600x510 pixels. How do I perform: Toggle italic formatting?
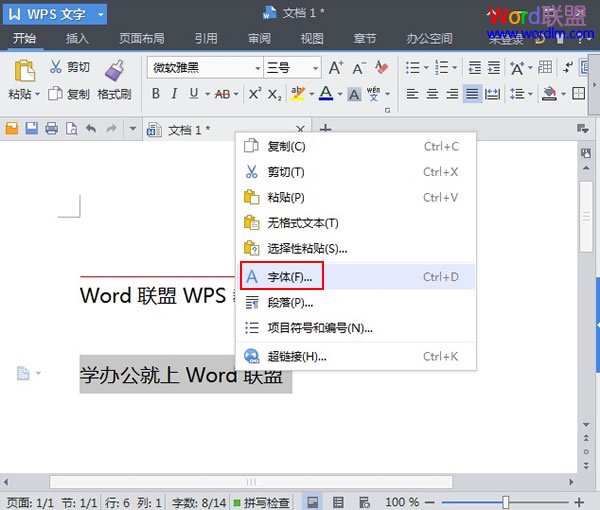point(174,93)
